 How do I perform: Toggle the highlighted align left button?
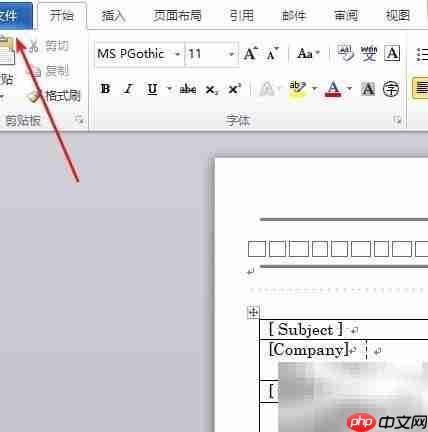tap(420, 88)
